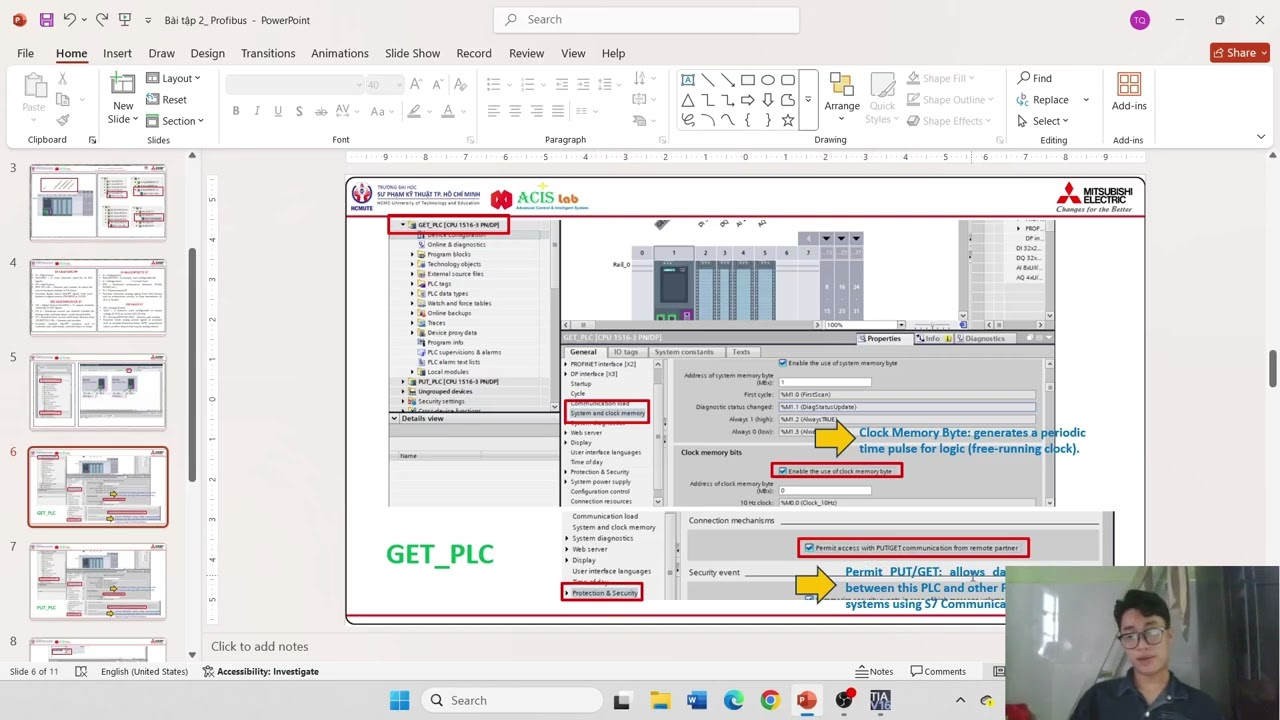
Task: Increase the font size
Action: click(x=417, y=85)
